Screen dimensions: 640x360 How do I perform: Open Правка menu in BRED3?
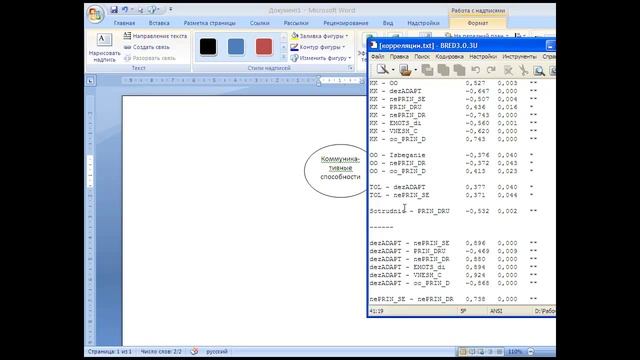pos(399,56)
